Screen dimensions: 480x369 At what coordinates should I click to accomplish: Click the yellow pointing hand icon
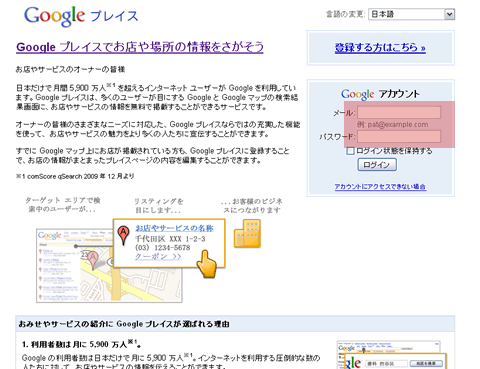pos(206,264)
